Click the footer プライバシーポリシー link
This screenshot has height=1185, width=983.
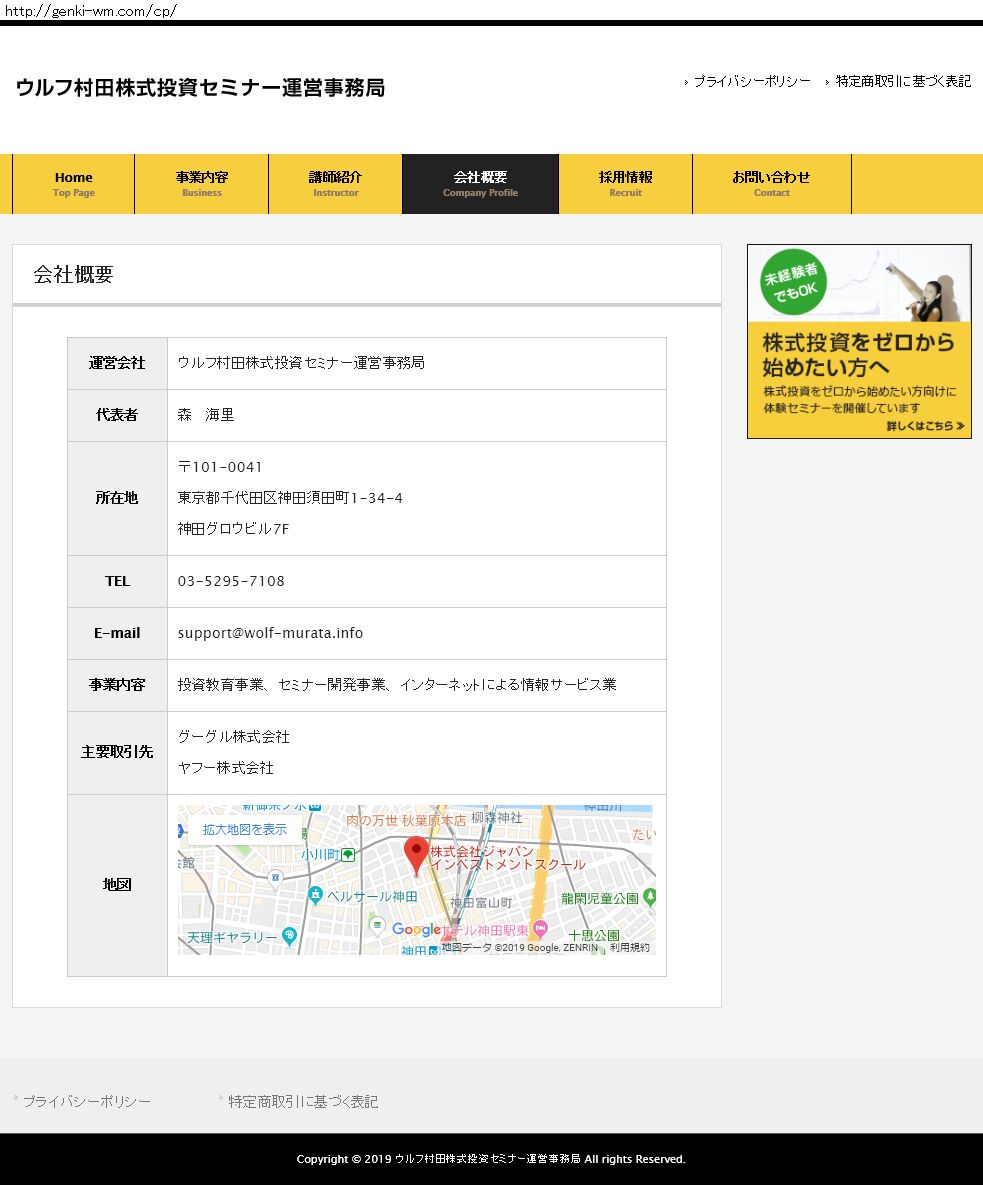click(87, 1101)
